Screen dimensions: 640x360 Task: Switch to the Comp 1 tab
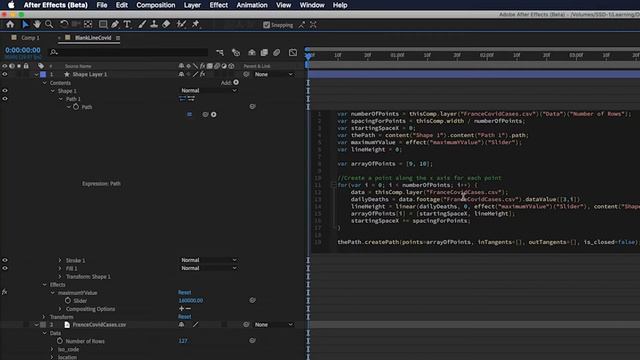pos(30,38)
